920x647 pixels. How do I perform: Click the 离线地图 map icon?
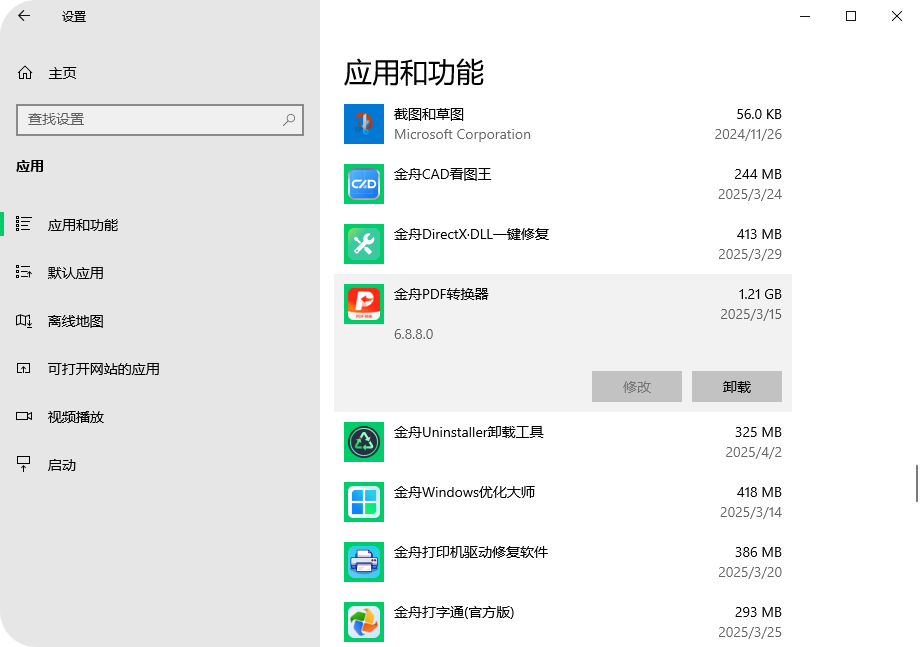click(23, 320)
